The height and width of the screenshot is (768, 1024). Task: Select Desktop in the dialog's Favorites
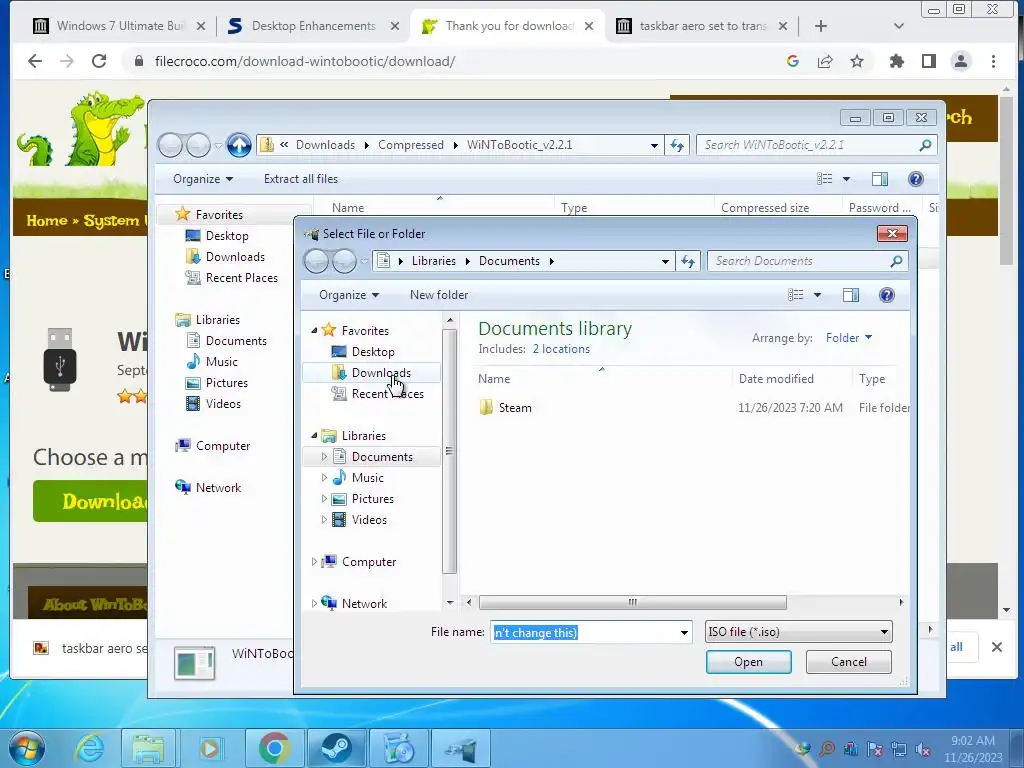point(372,351)
